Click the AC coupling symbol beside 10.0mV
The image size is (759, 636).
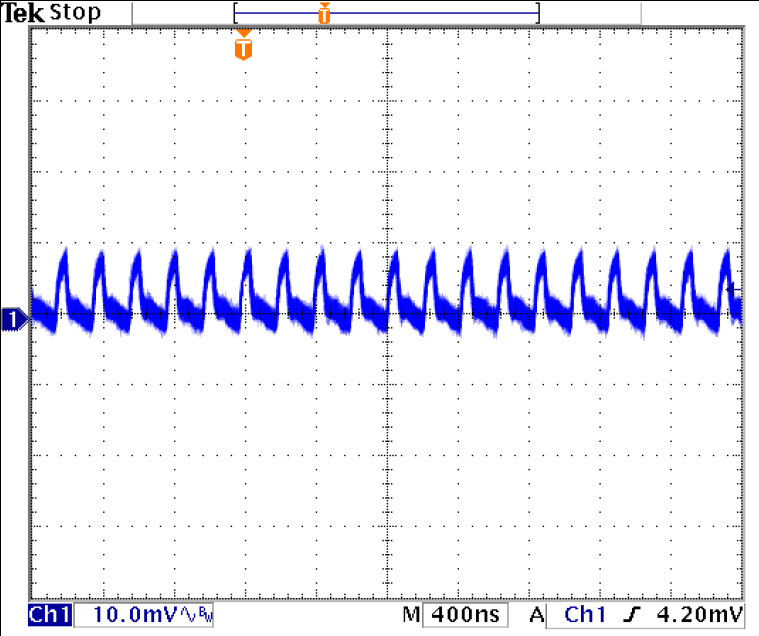188,614
